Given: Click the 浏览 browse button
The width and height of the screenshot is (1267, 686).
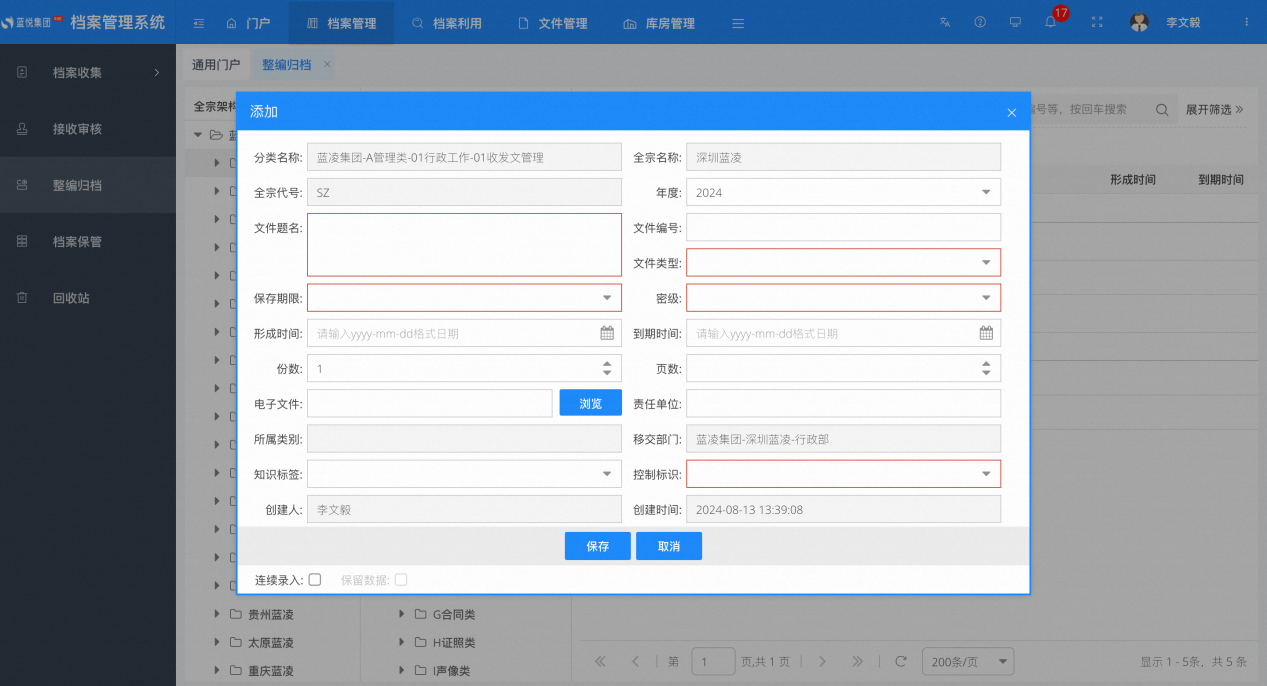Looking at the screenshot, I should [590, 403].
